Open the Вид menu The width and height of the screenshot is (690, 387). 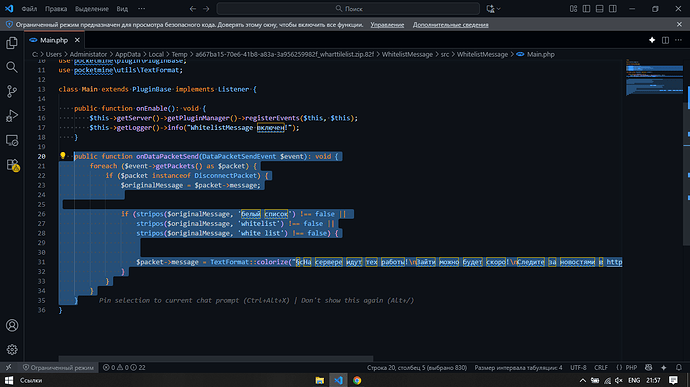(x=122, y=9)
